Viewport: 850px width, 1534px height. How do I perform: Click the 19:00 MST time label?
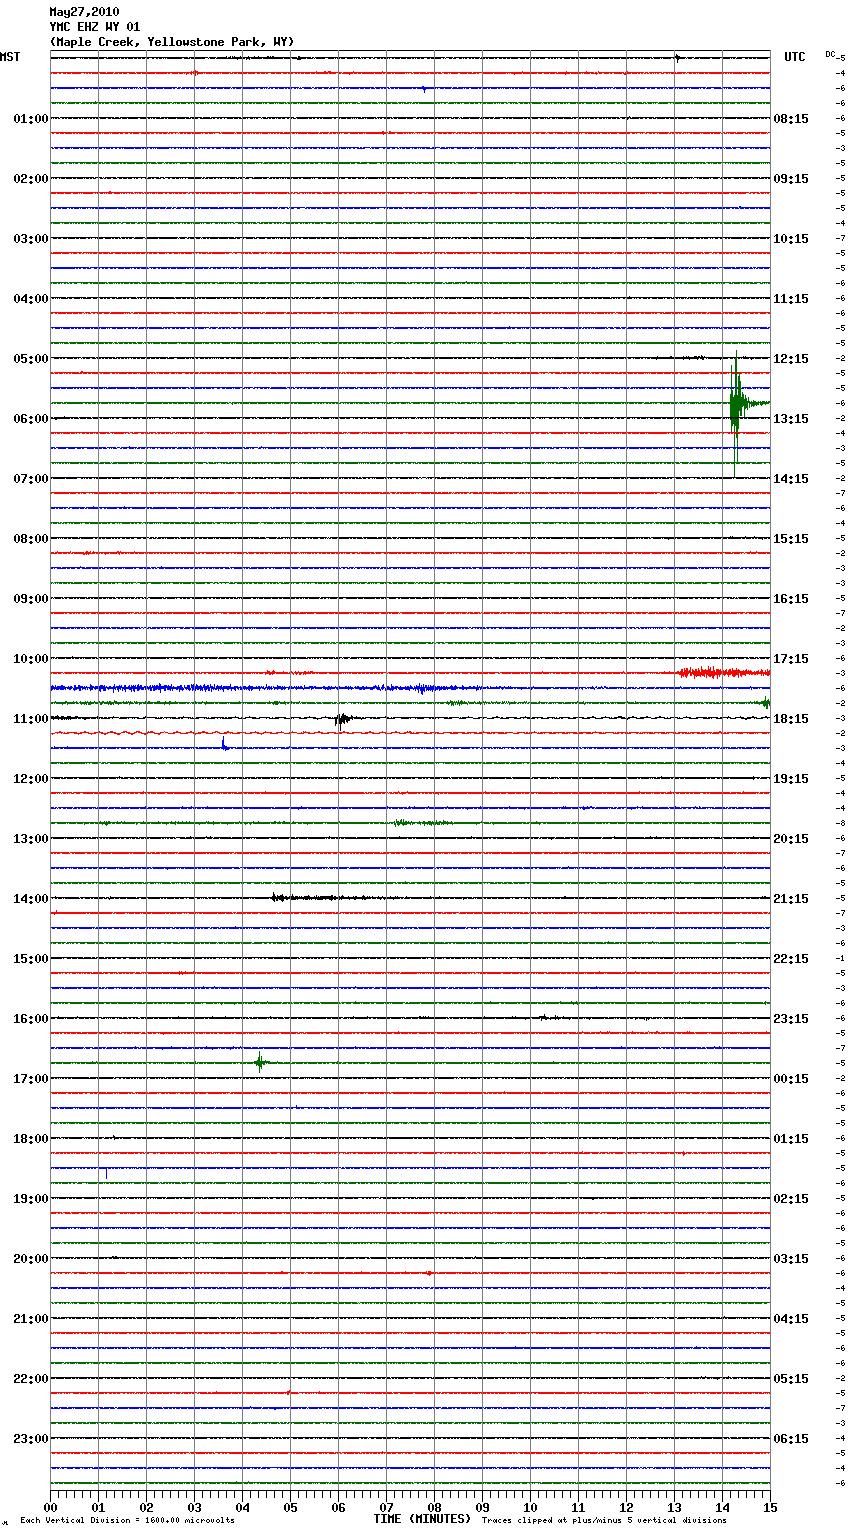(x=31, y=1199)
